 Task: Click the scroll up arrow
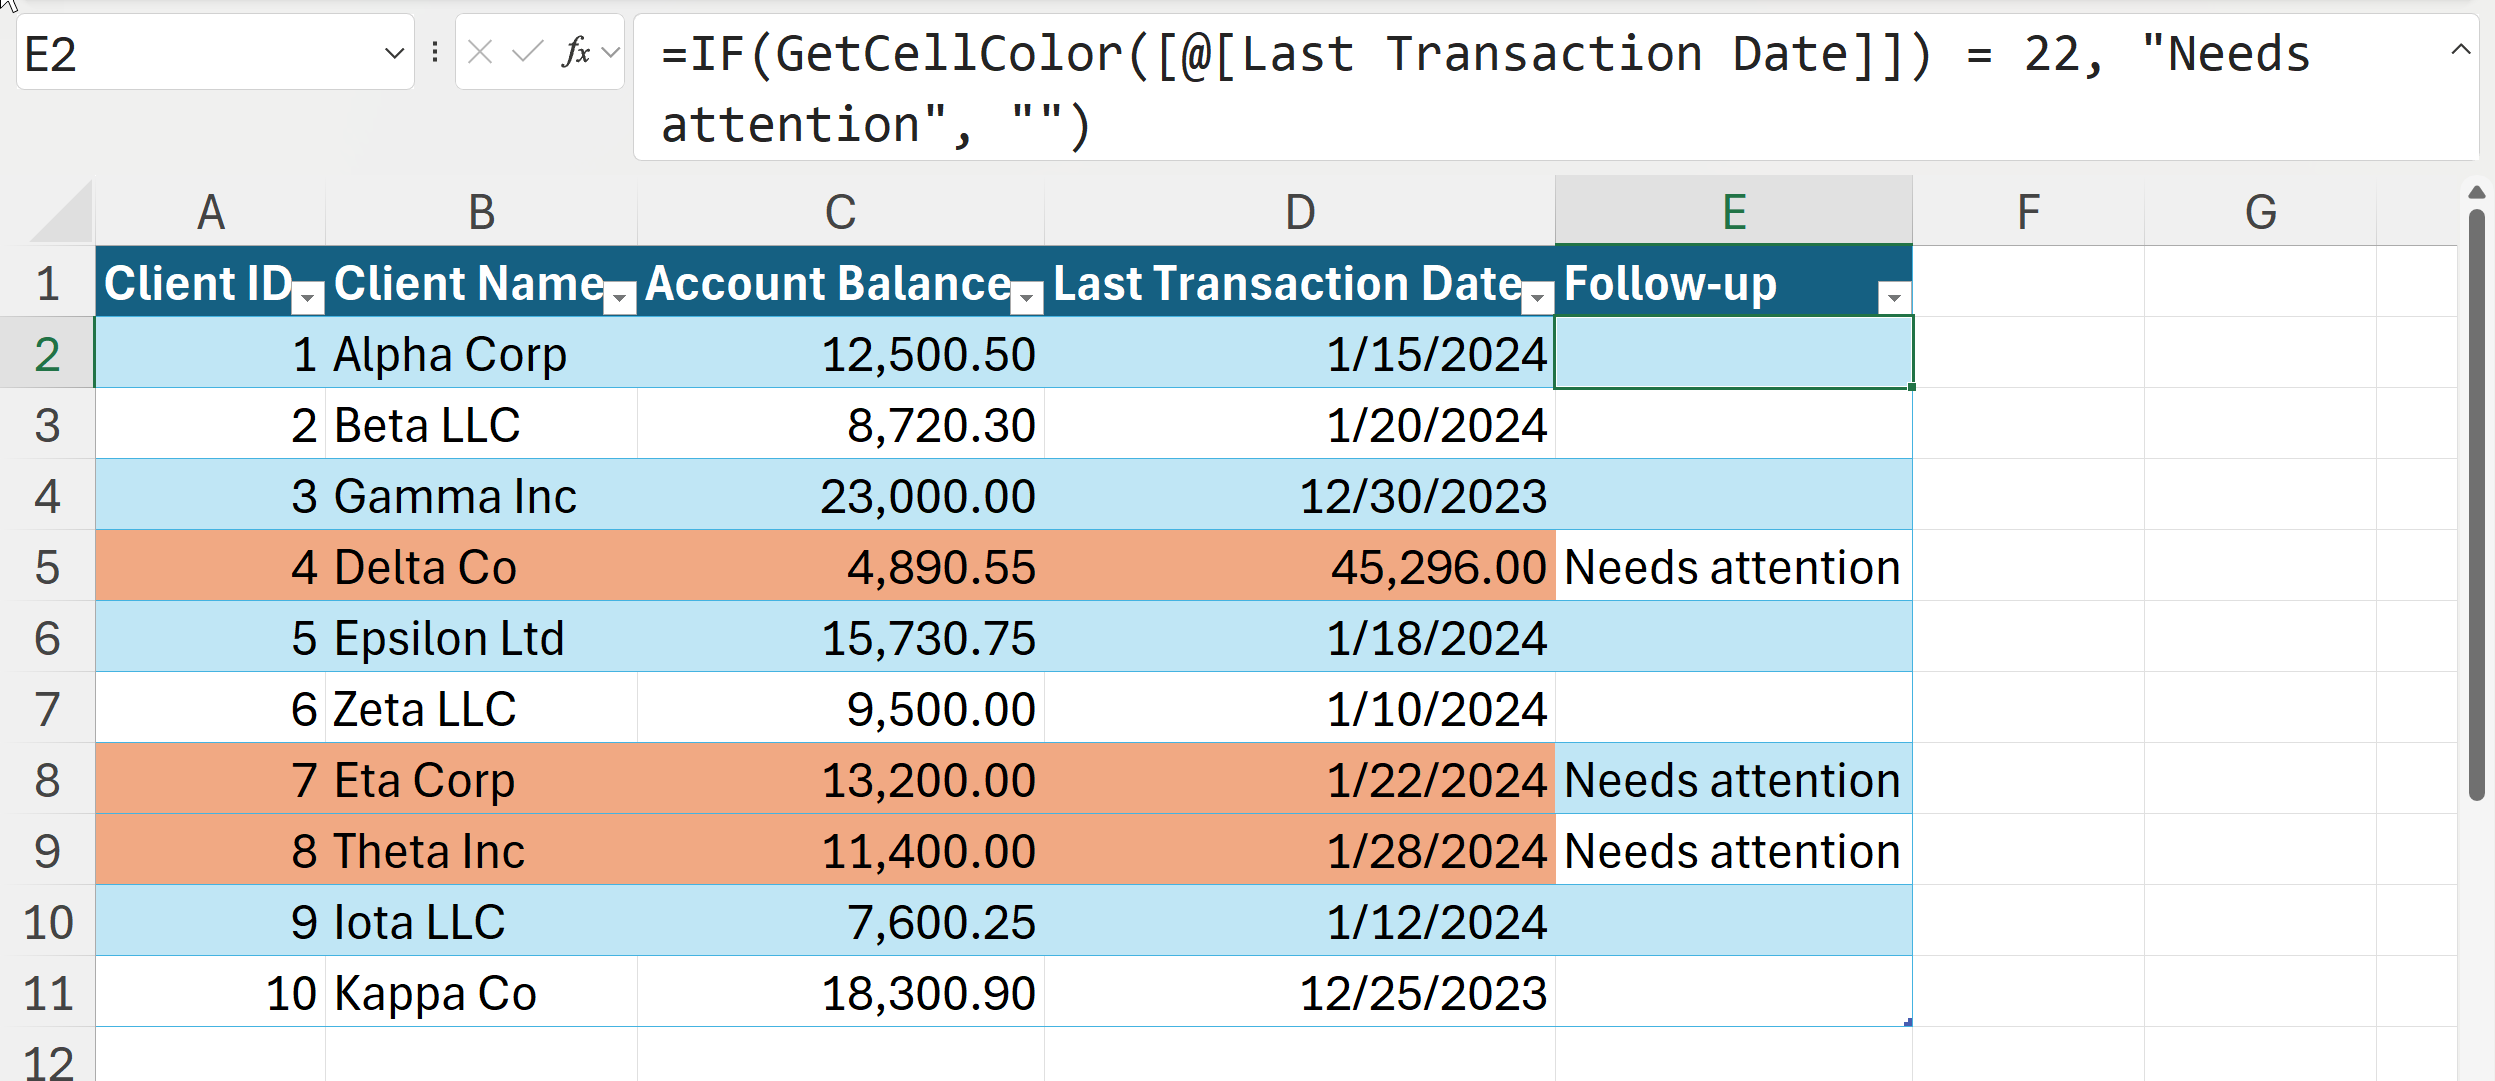coord(2476,192)
